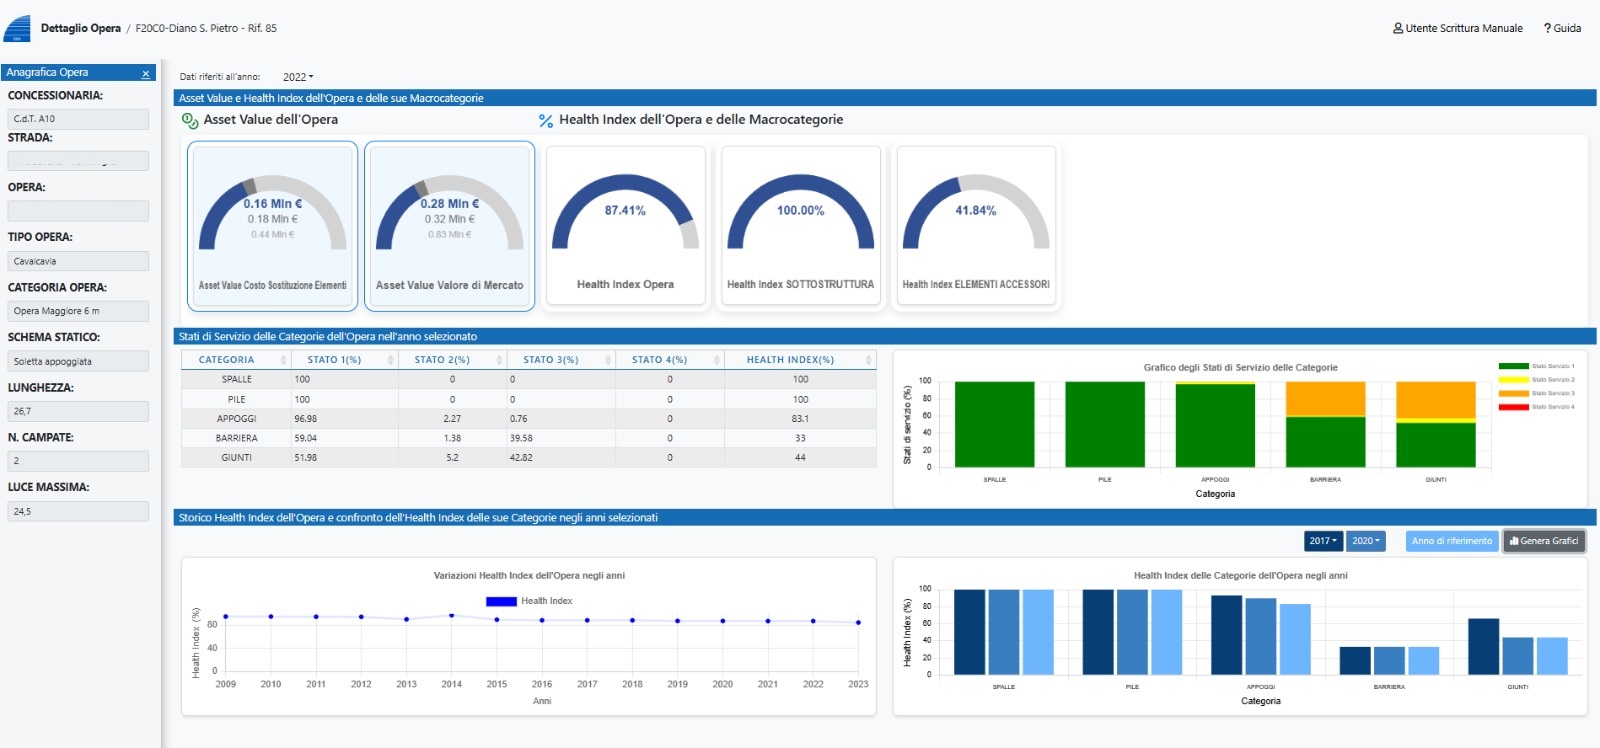Screen dimensions: 1600x748
Task: Expand the 2017 year dropdown
Action: click(x=1323, y=541)
